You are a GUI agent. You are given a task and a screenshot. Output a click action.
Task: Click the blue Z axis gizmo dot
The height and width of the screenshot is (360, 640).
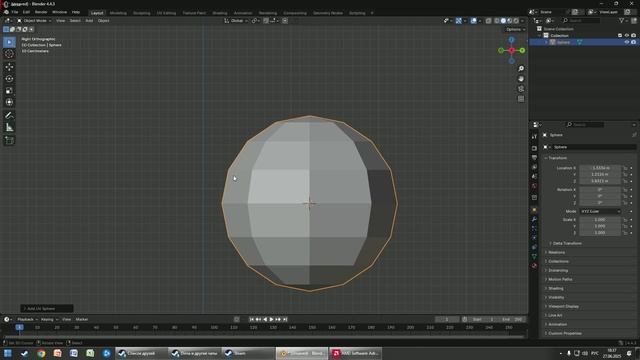point(511,40)
